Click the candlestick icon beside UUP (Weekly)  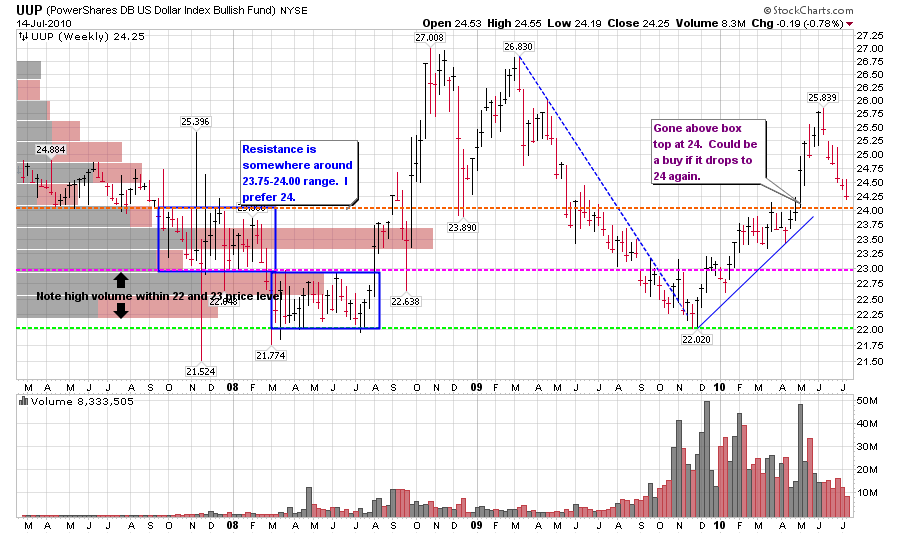click(23, 37)
